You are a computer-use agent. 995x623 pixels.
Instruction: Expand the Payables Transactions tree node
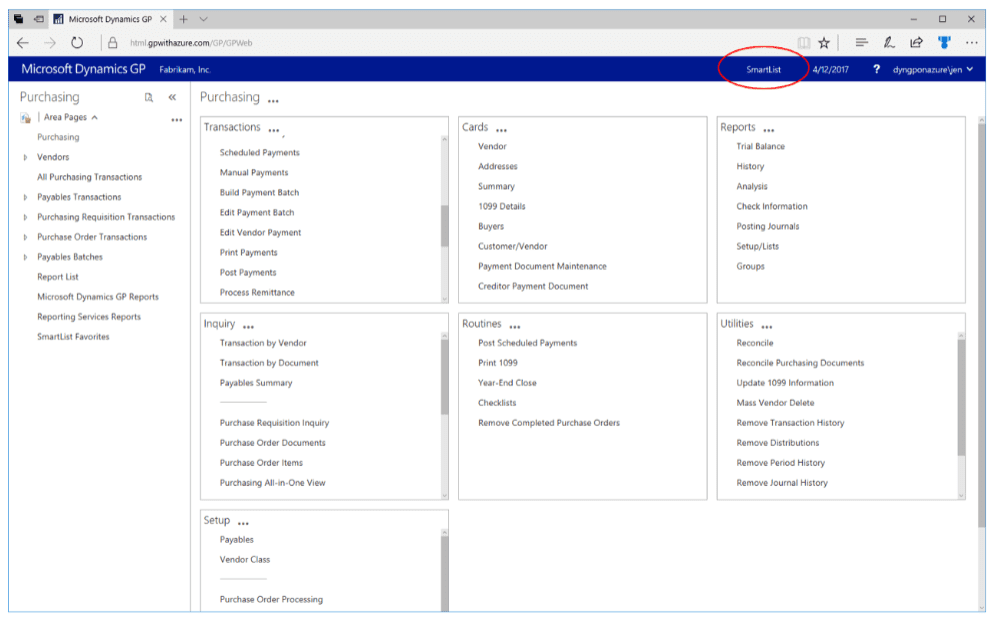point(25,197)
